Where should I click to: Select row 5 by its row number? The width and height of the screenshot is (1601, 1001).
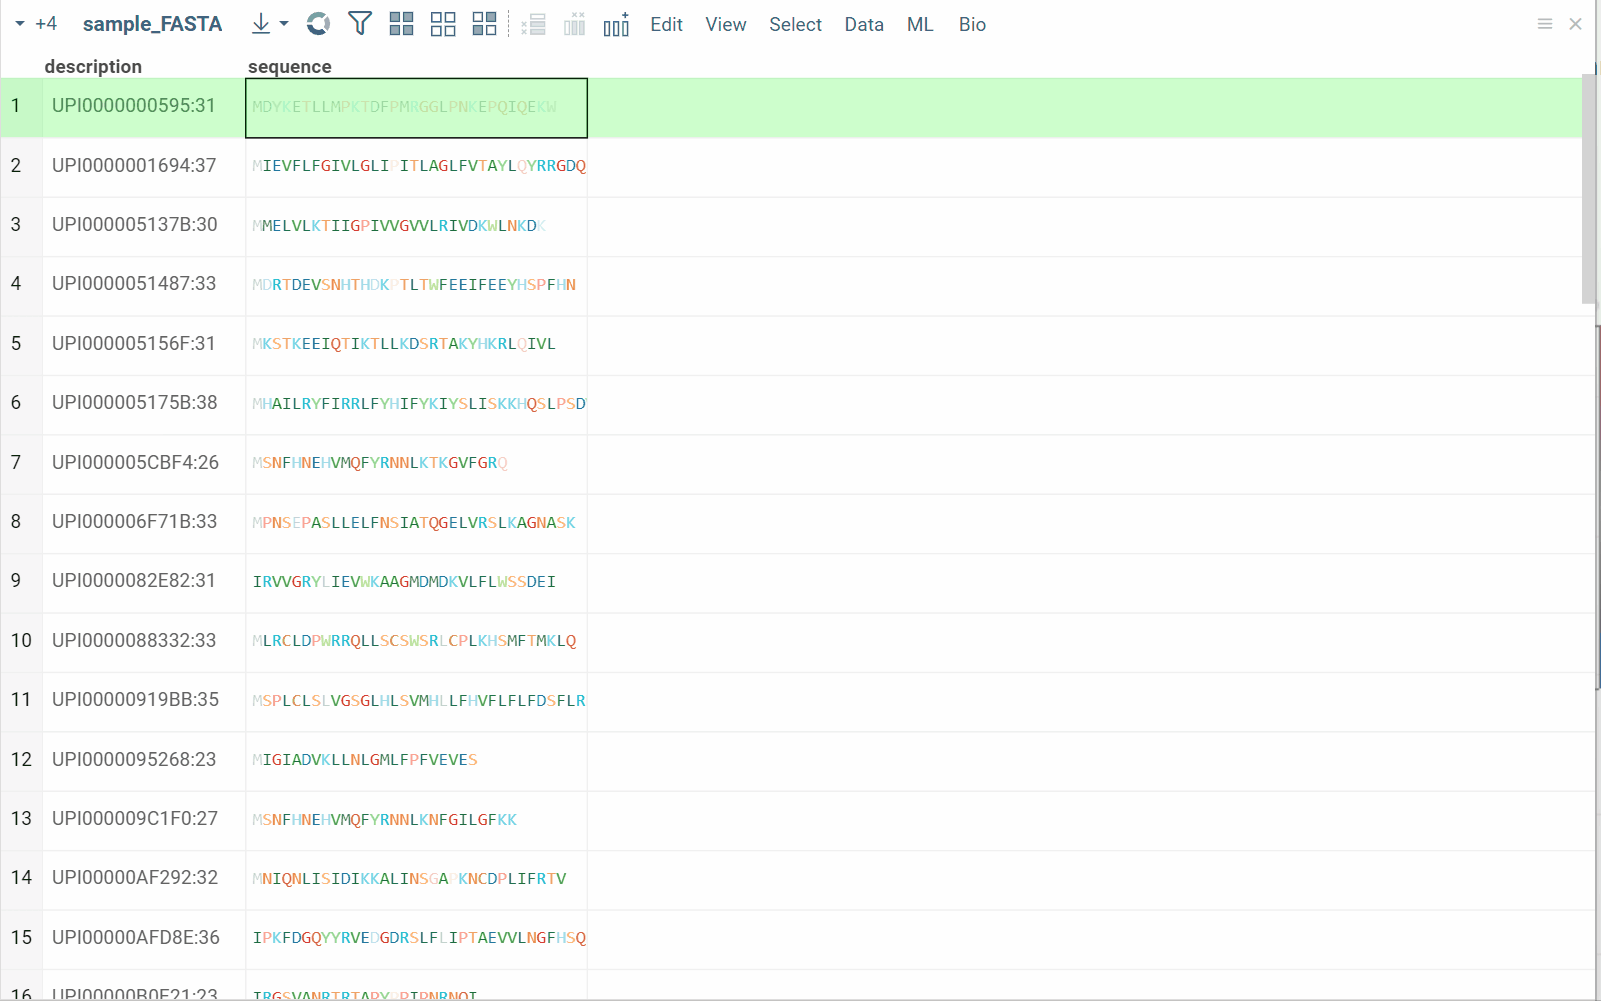pos(16,344)
